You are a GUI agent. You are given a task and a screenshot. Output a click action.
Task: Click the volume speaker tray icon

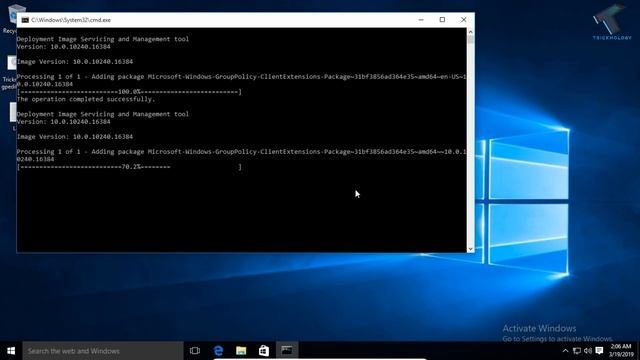point(588,351)
